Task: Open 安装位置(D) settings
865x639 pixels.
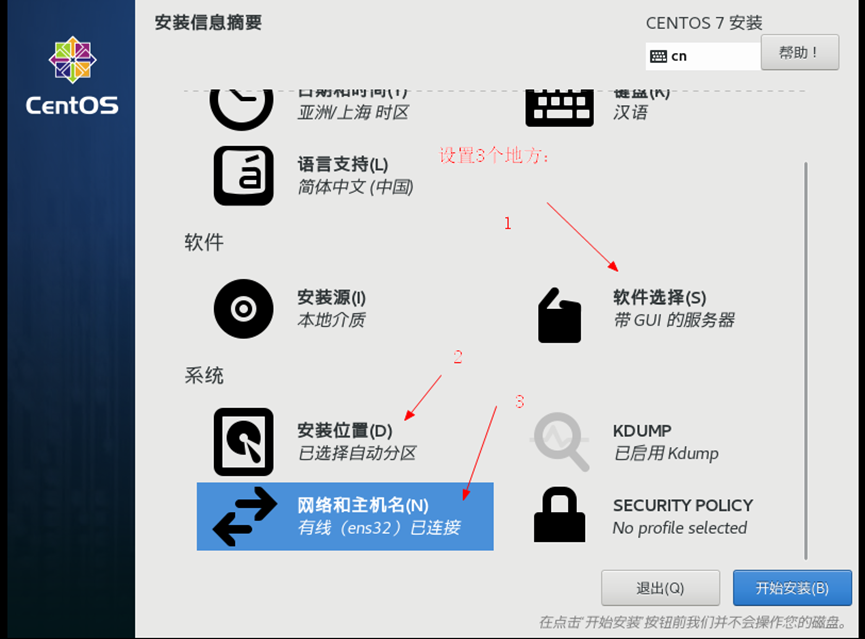Action: point(345,430)
